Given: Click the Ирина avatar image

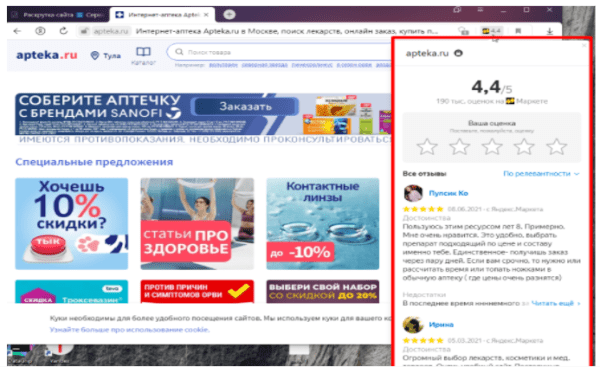Looking at the screenshot, I should [x=413, y=325].
